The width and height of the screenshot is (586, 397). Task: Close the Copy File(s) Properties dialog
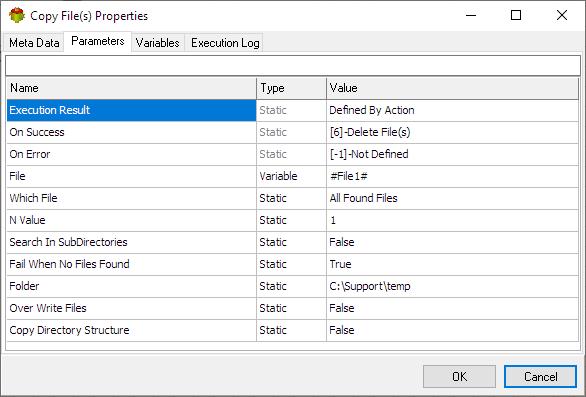(562, 15)
